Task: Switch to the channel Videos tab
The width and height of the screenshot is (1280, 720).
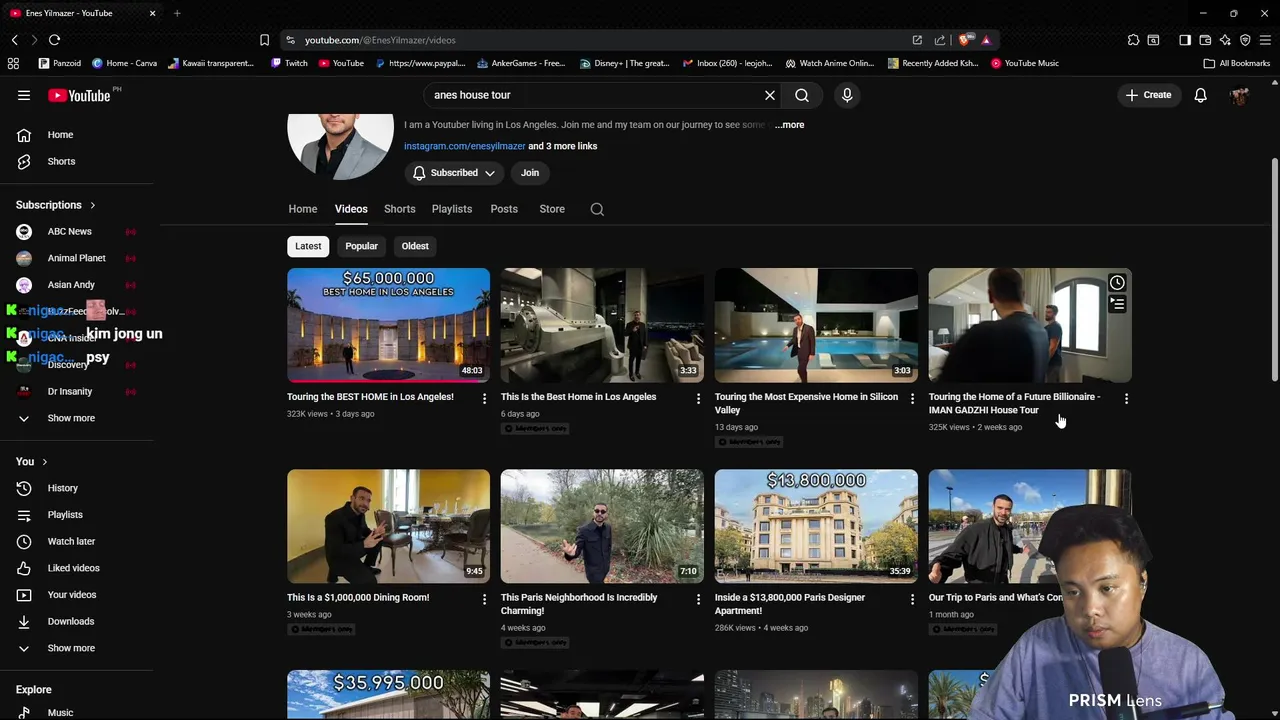Action: (351, 209)
